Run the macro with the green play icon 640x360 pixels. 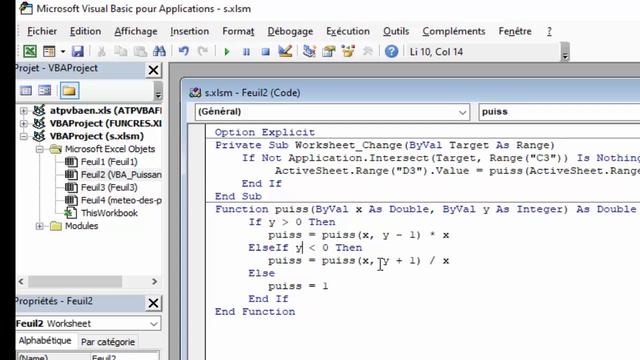coord(227,52)
